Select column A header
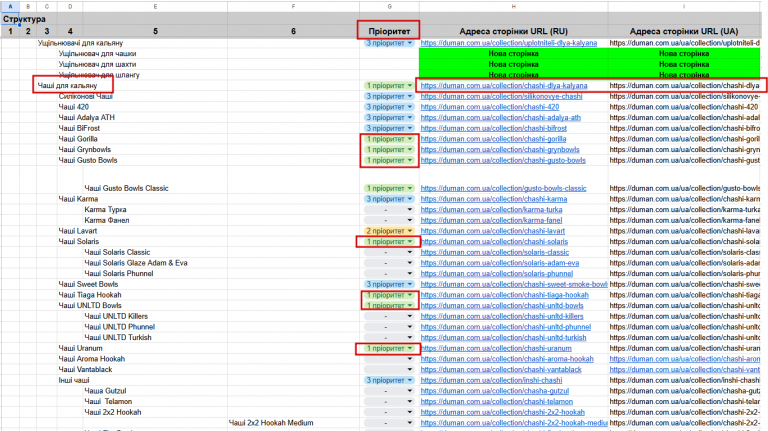 point(10,6)
